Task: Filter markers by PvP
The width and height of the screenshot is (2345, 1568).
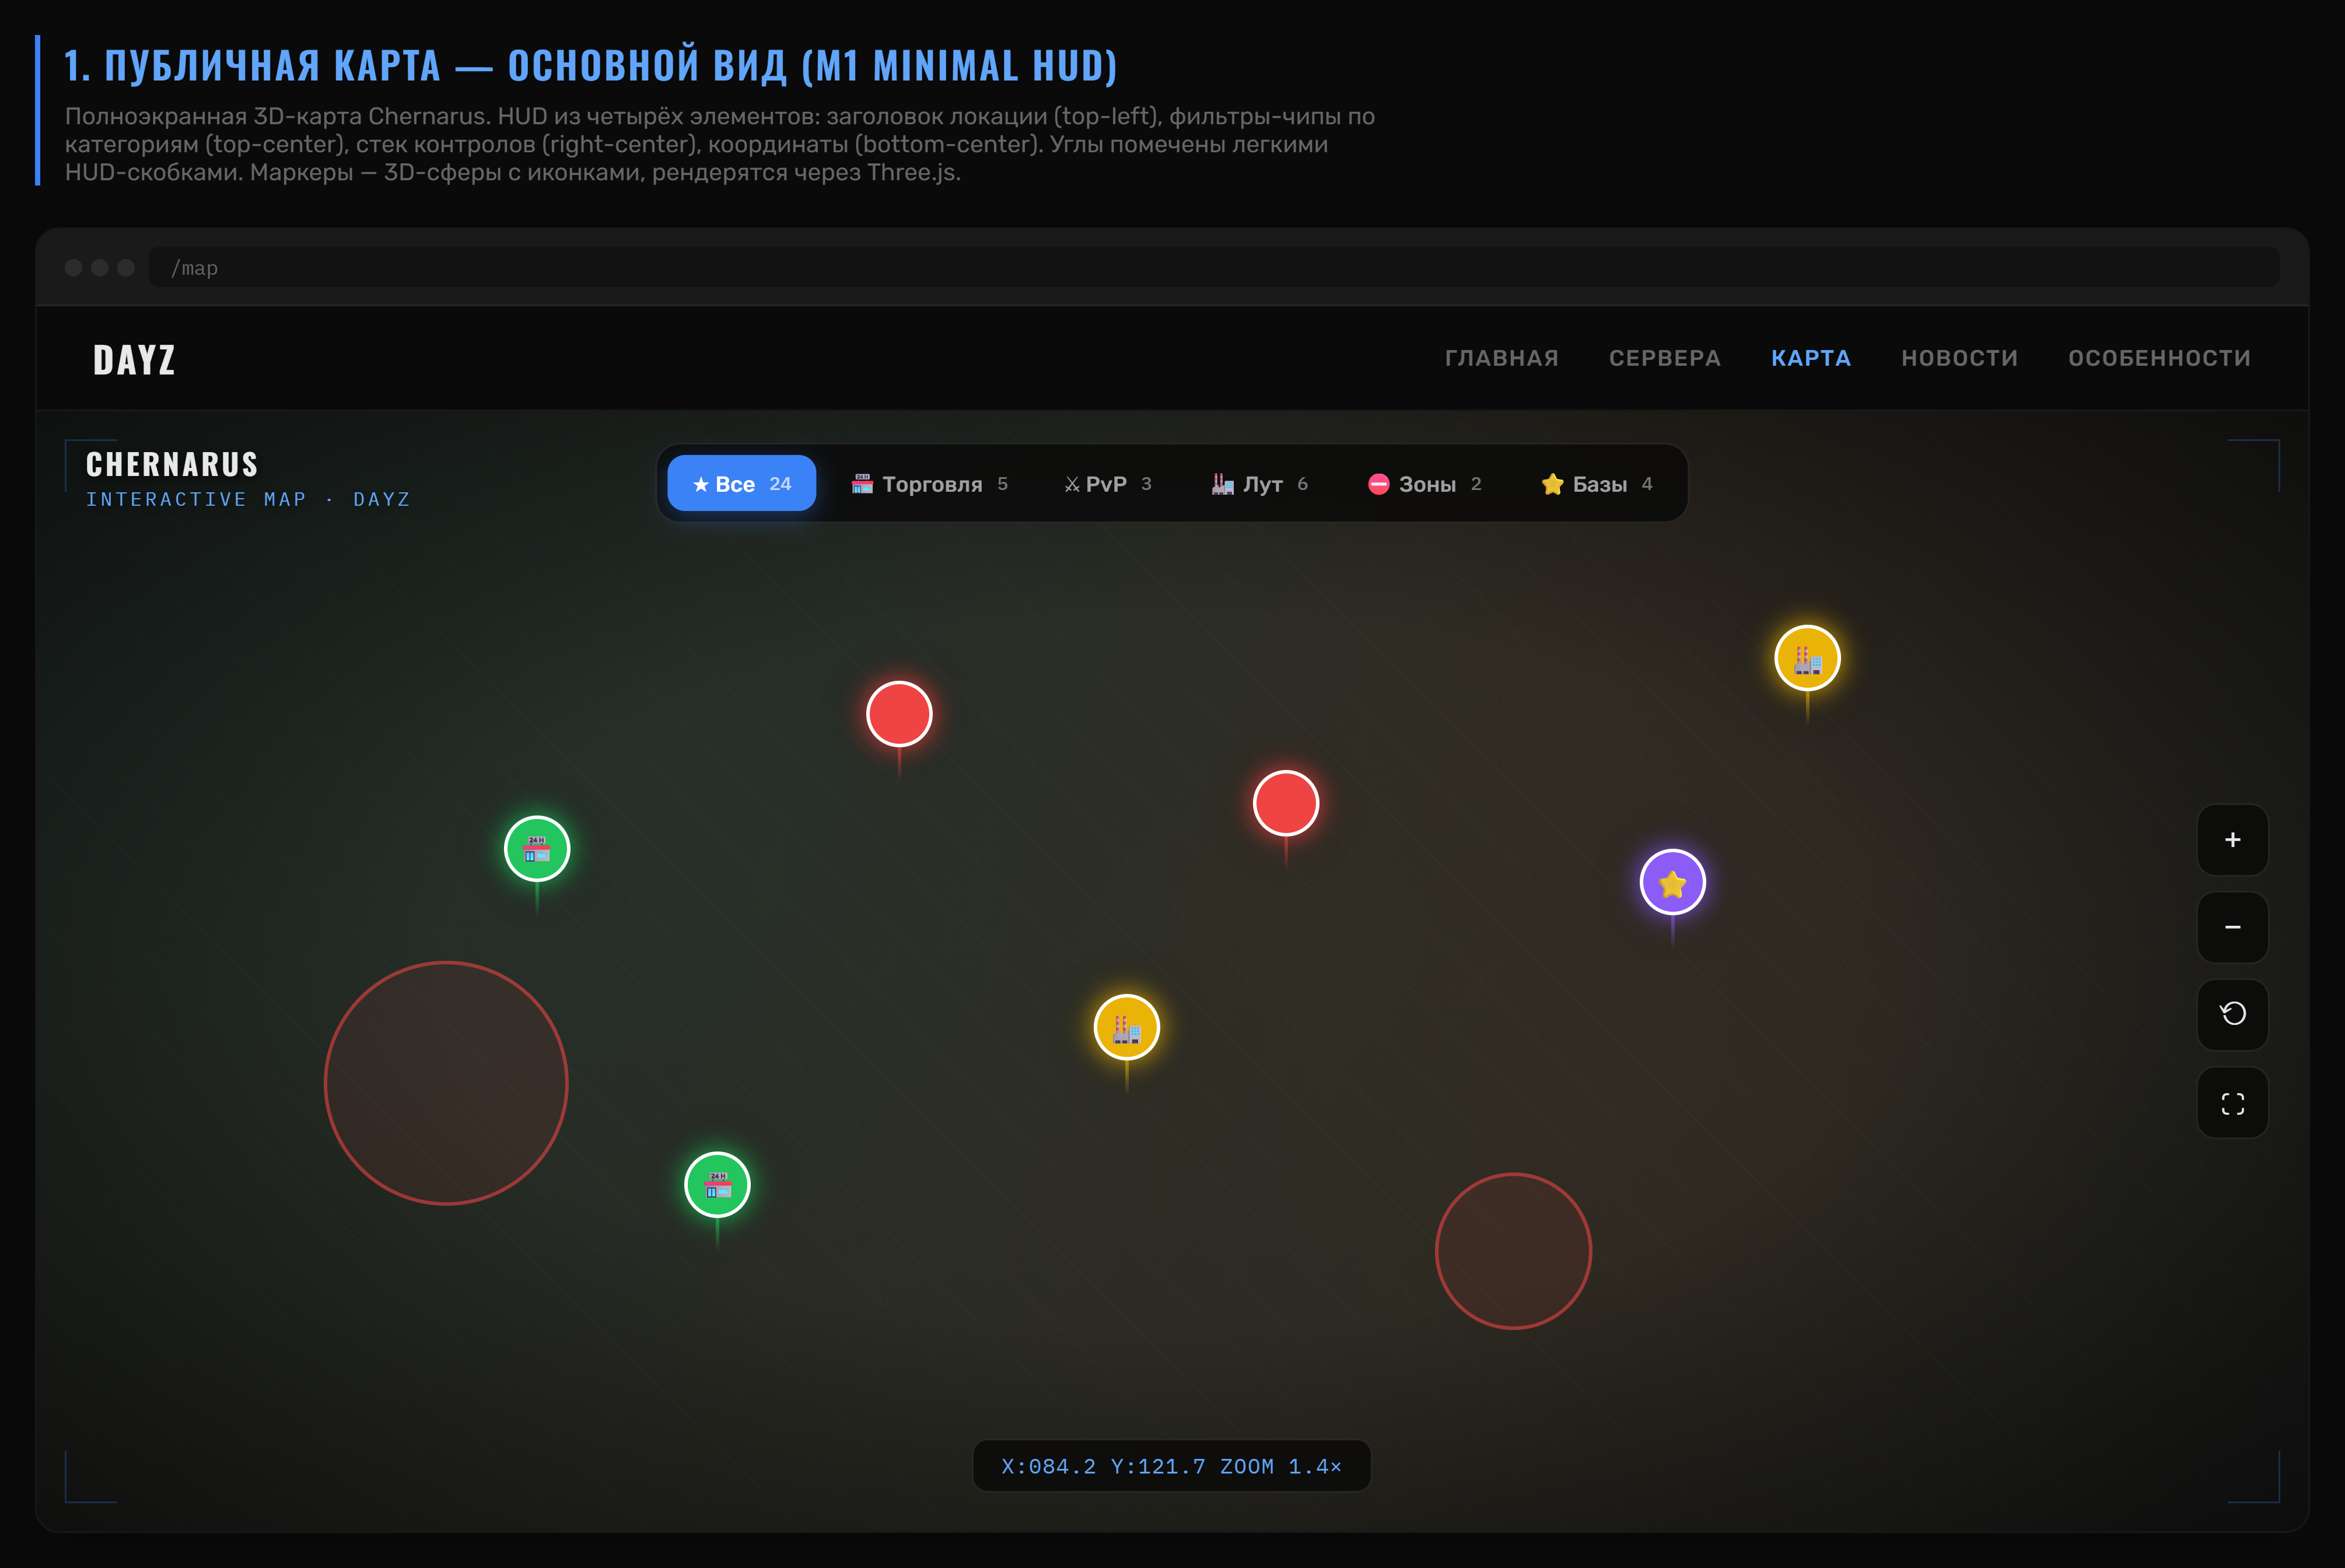Action: tap(1108, 484)
